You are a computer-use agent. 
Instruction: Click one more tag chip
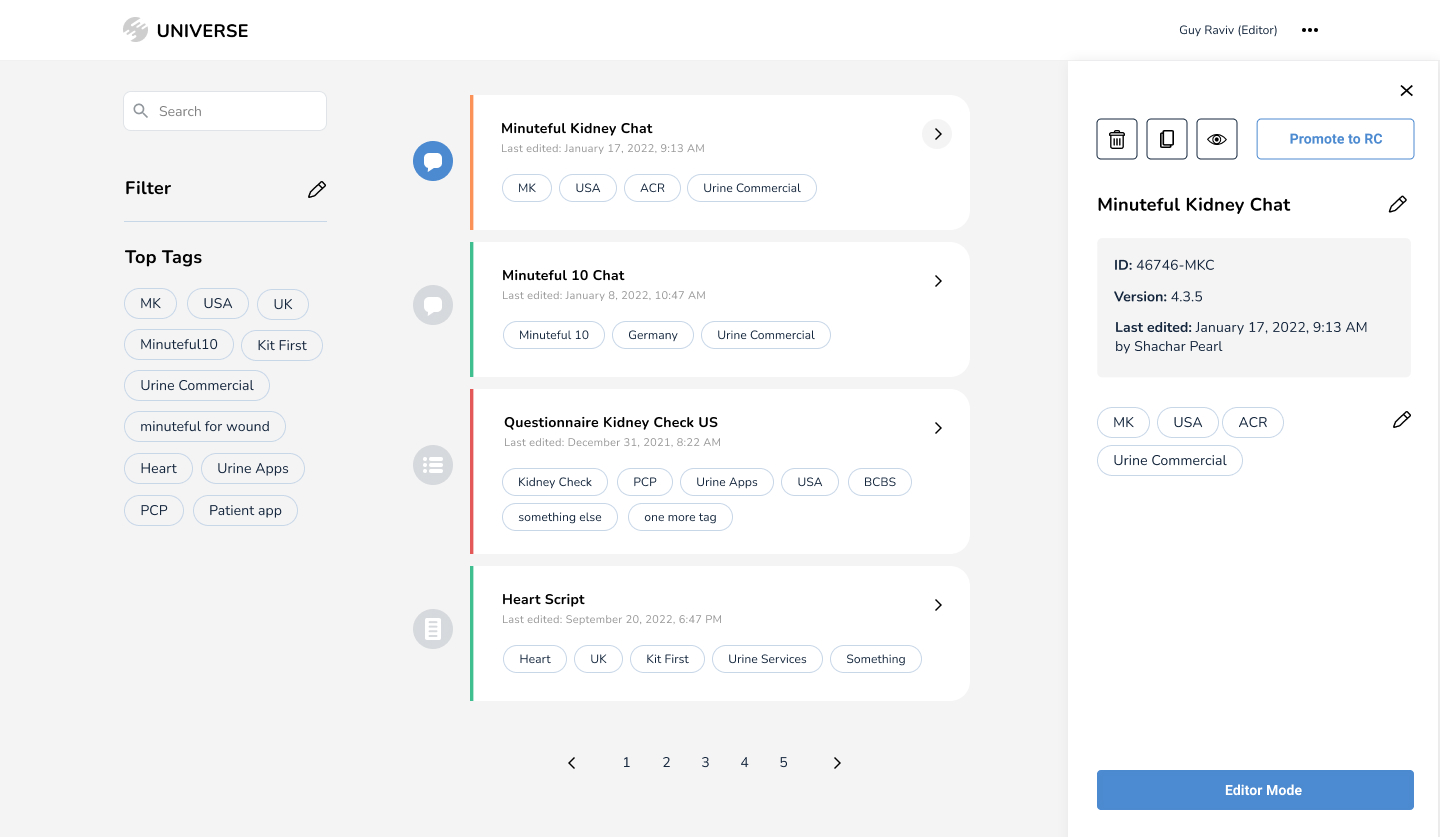680,517
